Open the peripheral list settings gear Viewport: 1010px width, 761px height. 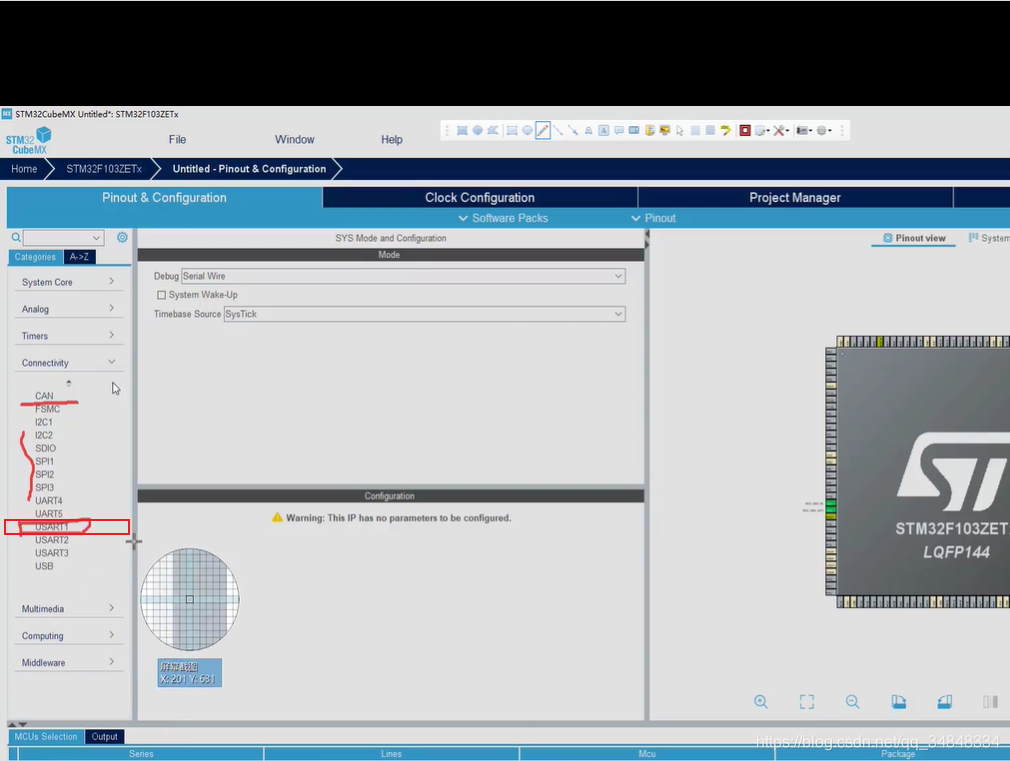[x=122, y=237]
